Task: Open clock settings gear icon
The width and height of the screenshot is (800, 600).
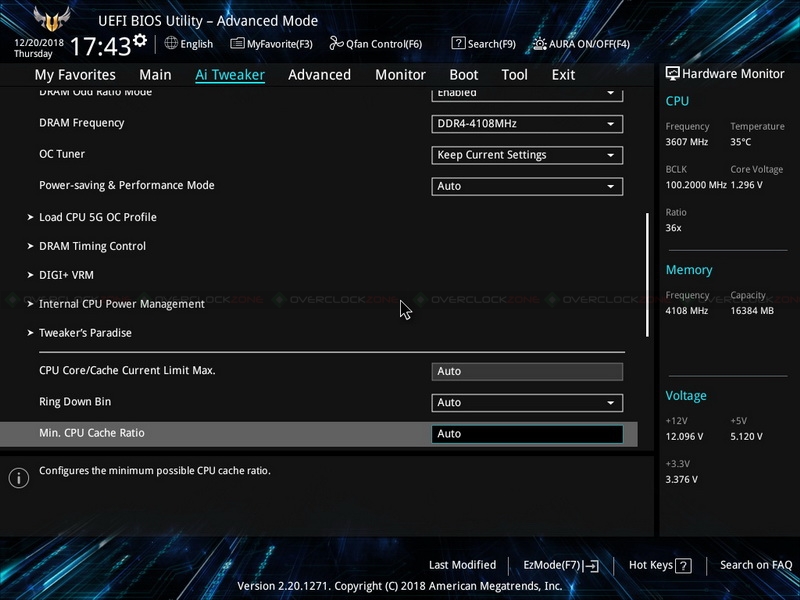Action: pos(140,40)
